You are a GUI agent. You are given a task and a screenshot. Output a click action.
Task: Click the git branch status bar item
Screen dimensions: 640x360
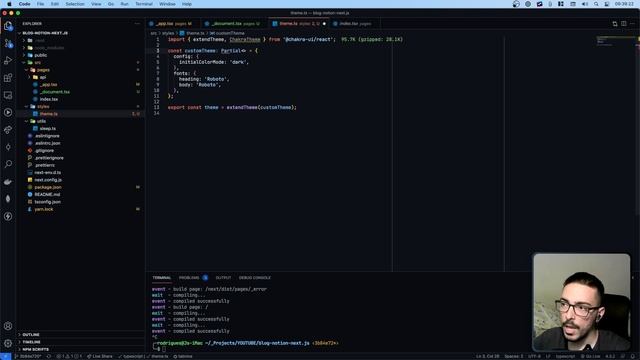[28, 356]
